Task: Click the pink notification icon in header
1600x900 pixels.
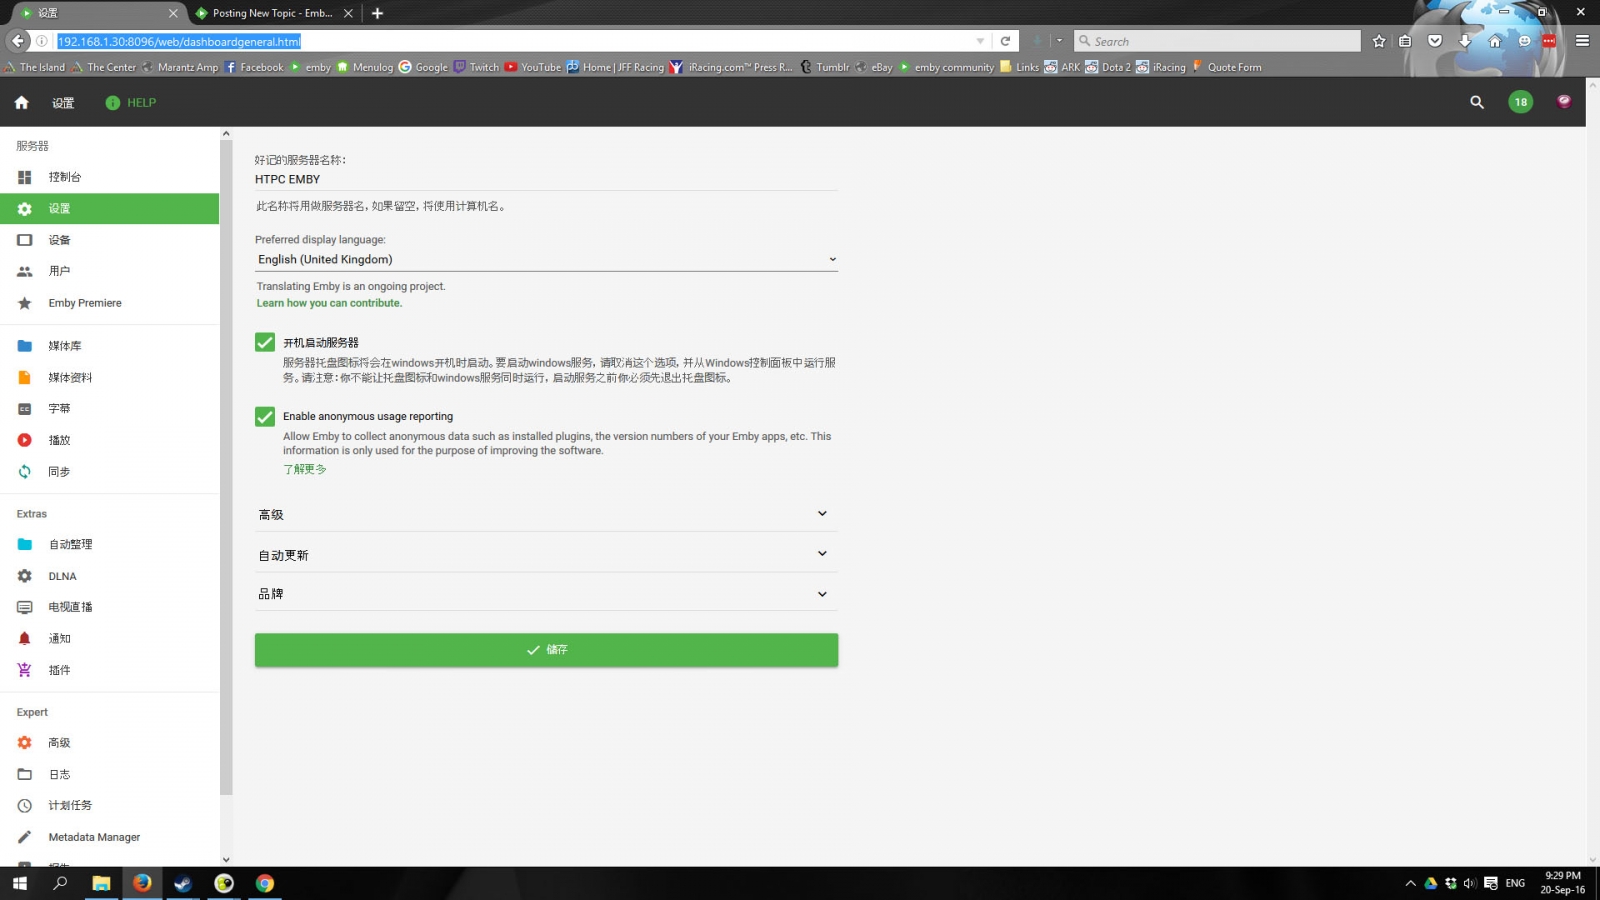Action: click(1564, 101)
